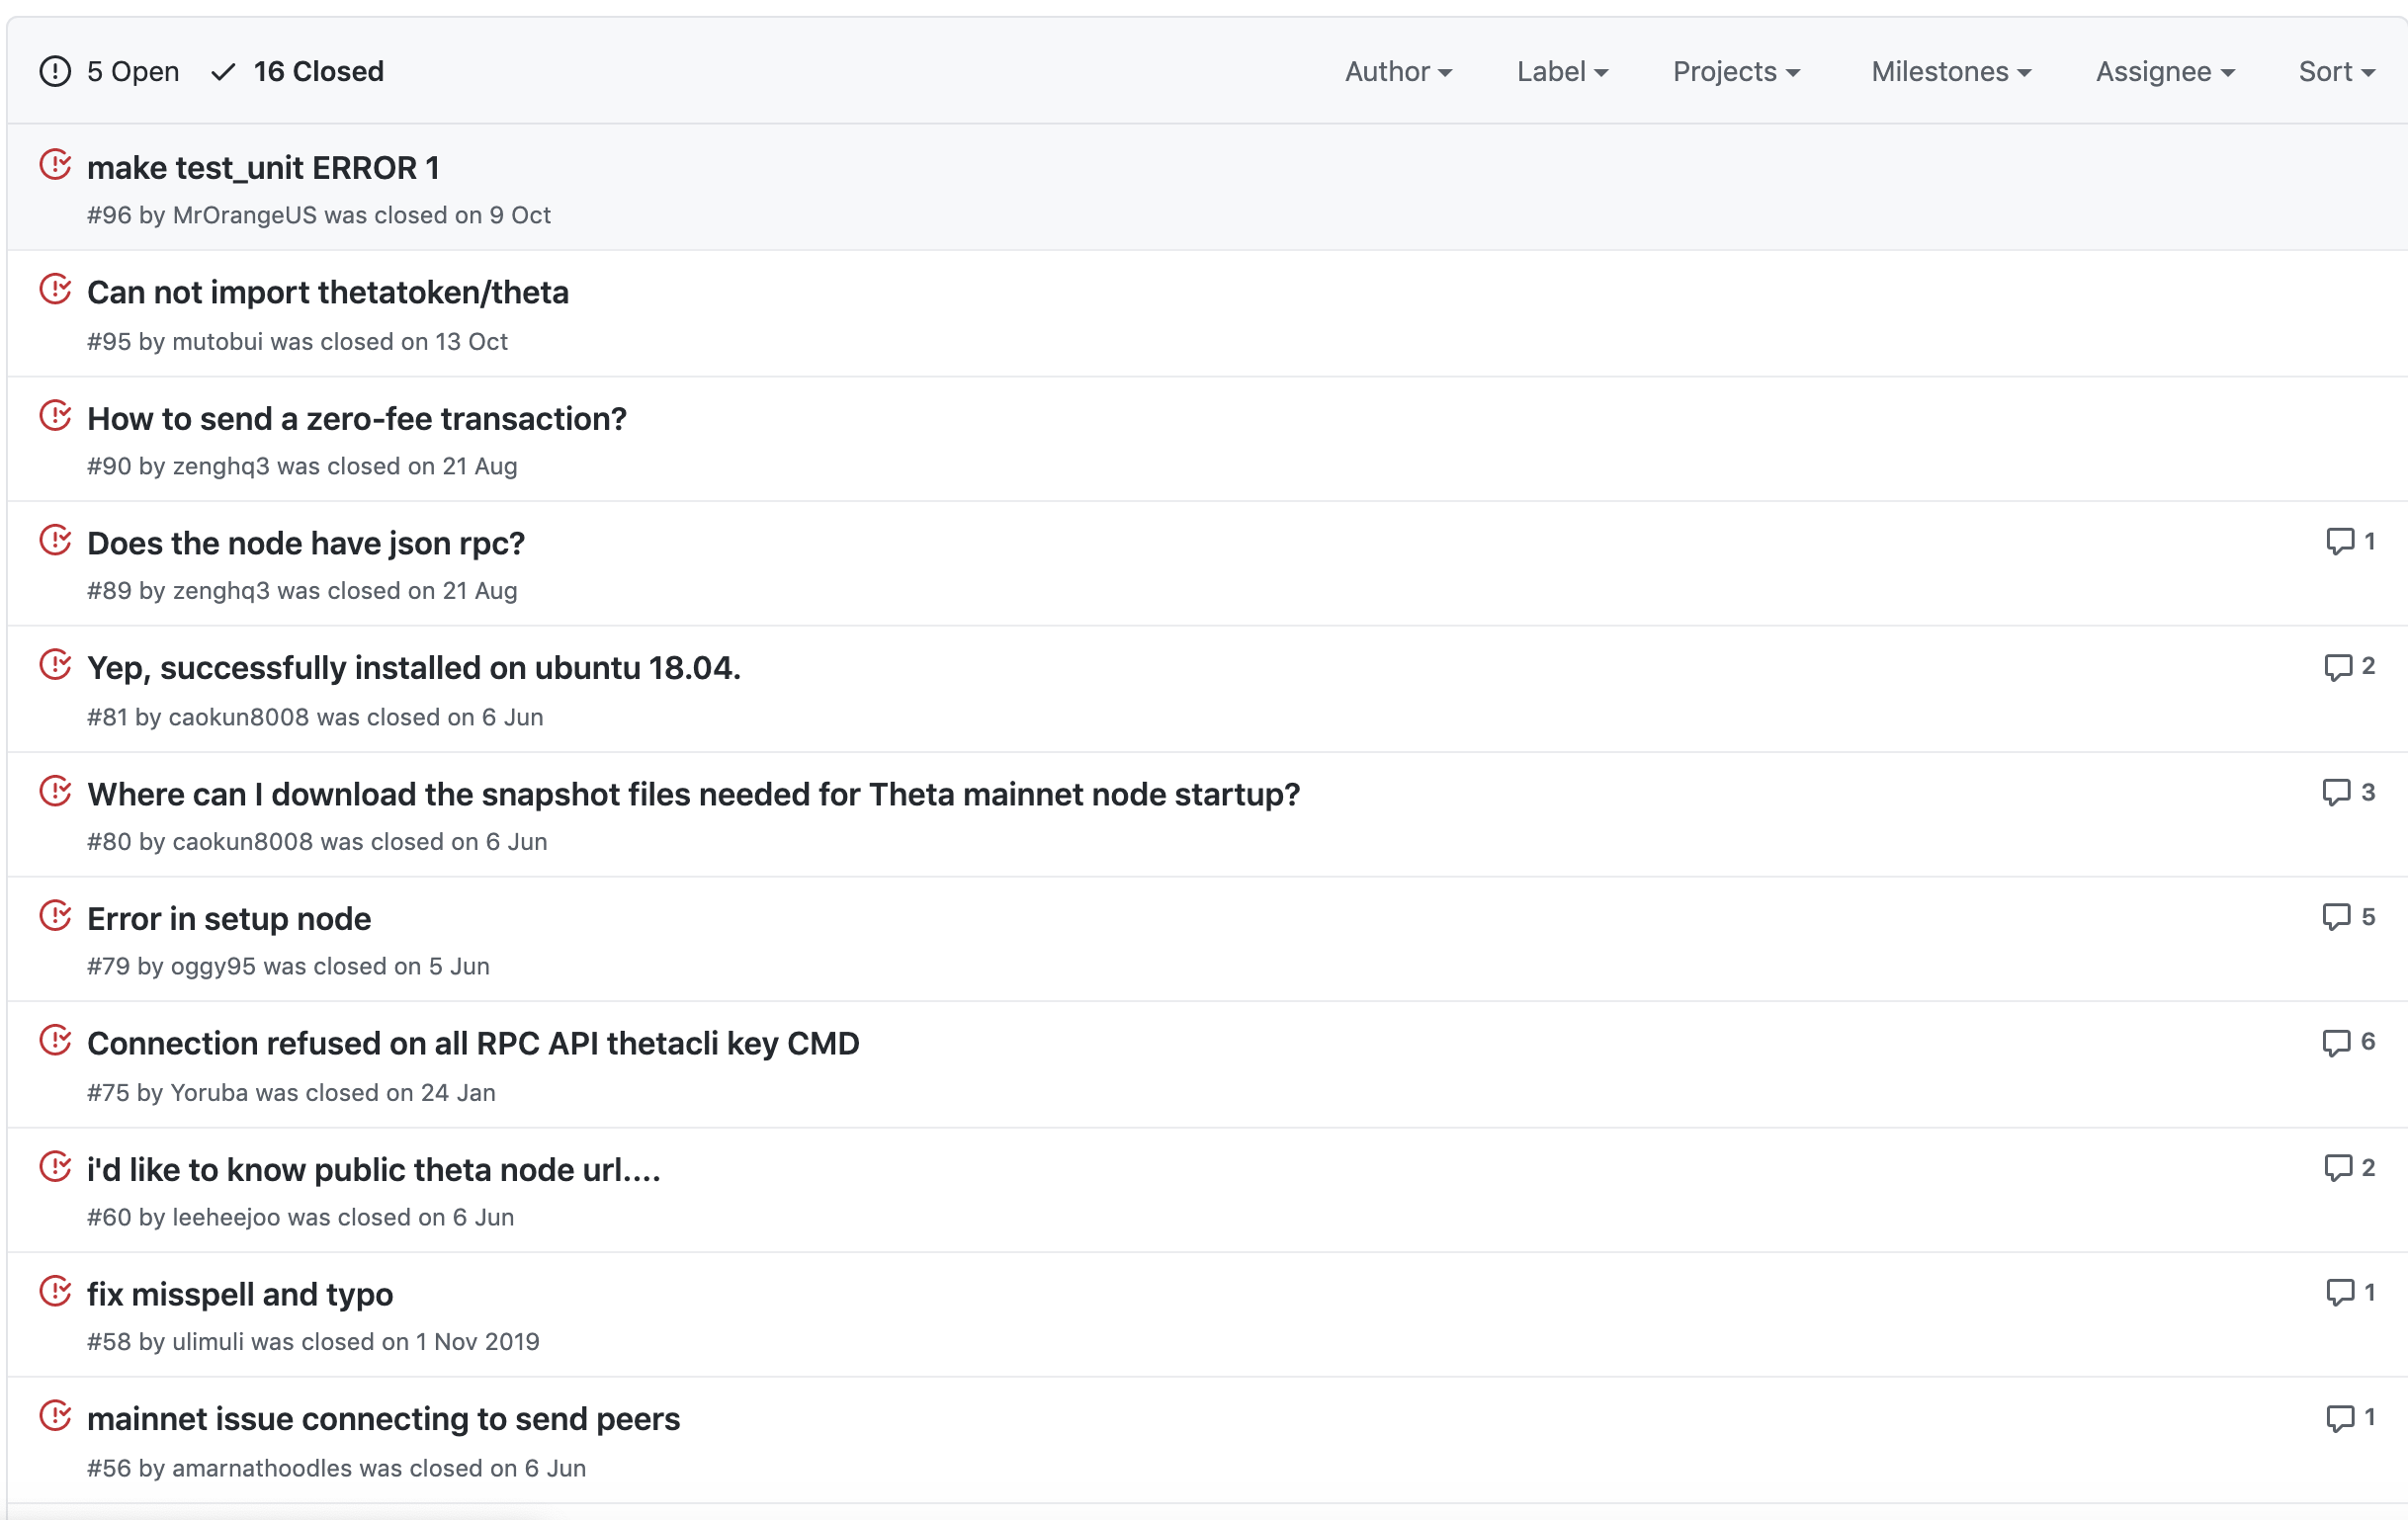Viewport: 2408px width, 1520px height.
Task: Open the Assignee filter menu
Action: coord(2164,72)
